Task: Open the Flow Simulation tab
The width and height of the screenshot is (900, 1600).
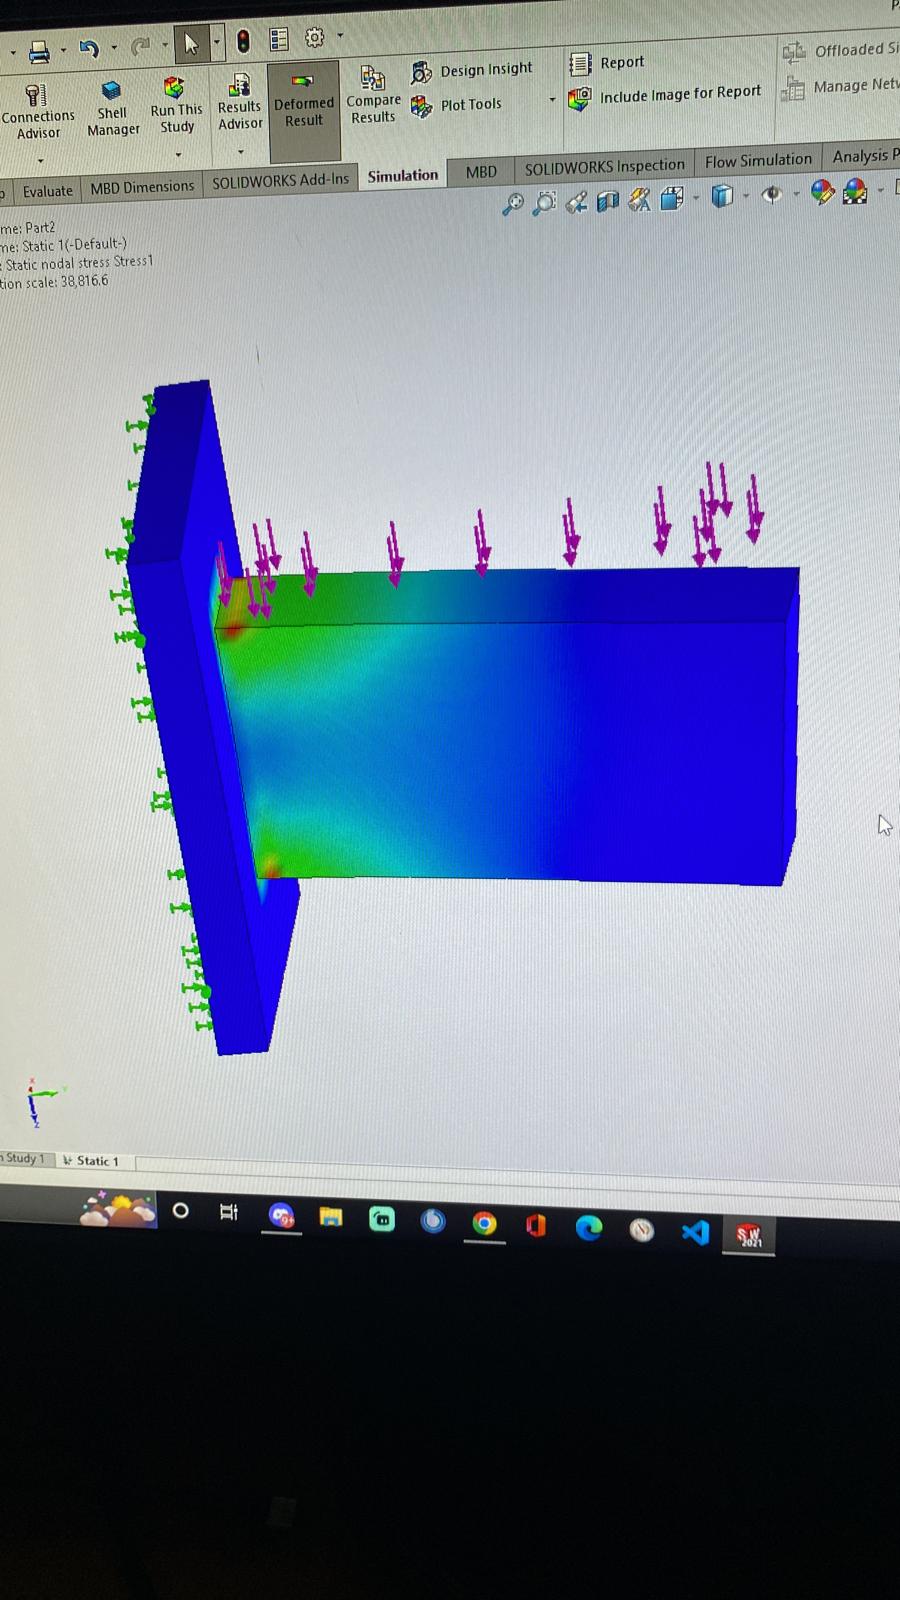Action: pos(758,161)
